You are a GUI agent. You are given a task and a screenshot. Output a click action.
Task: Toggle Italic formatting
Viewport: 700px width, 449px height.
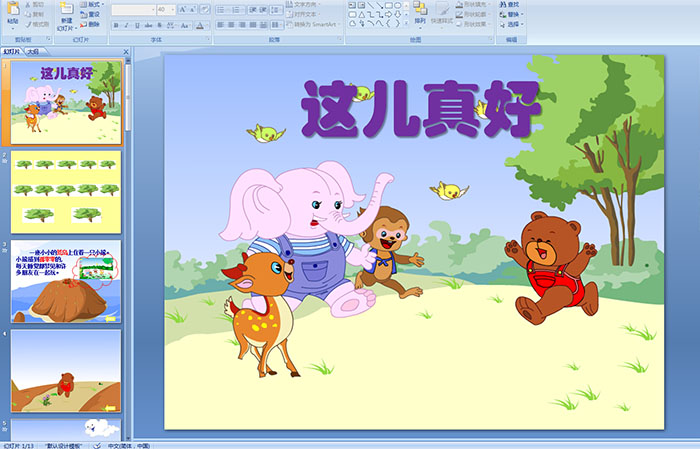(x=126, y=25)
